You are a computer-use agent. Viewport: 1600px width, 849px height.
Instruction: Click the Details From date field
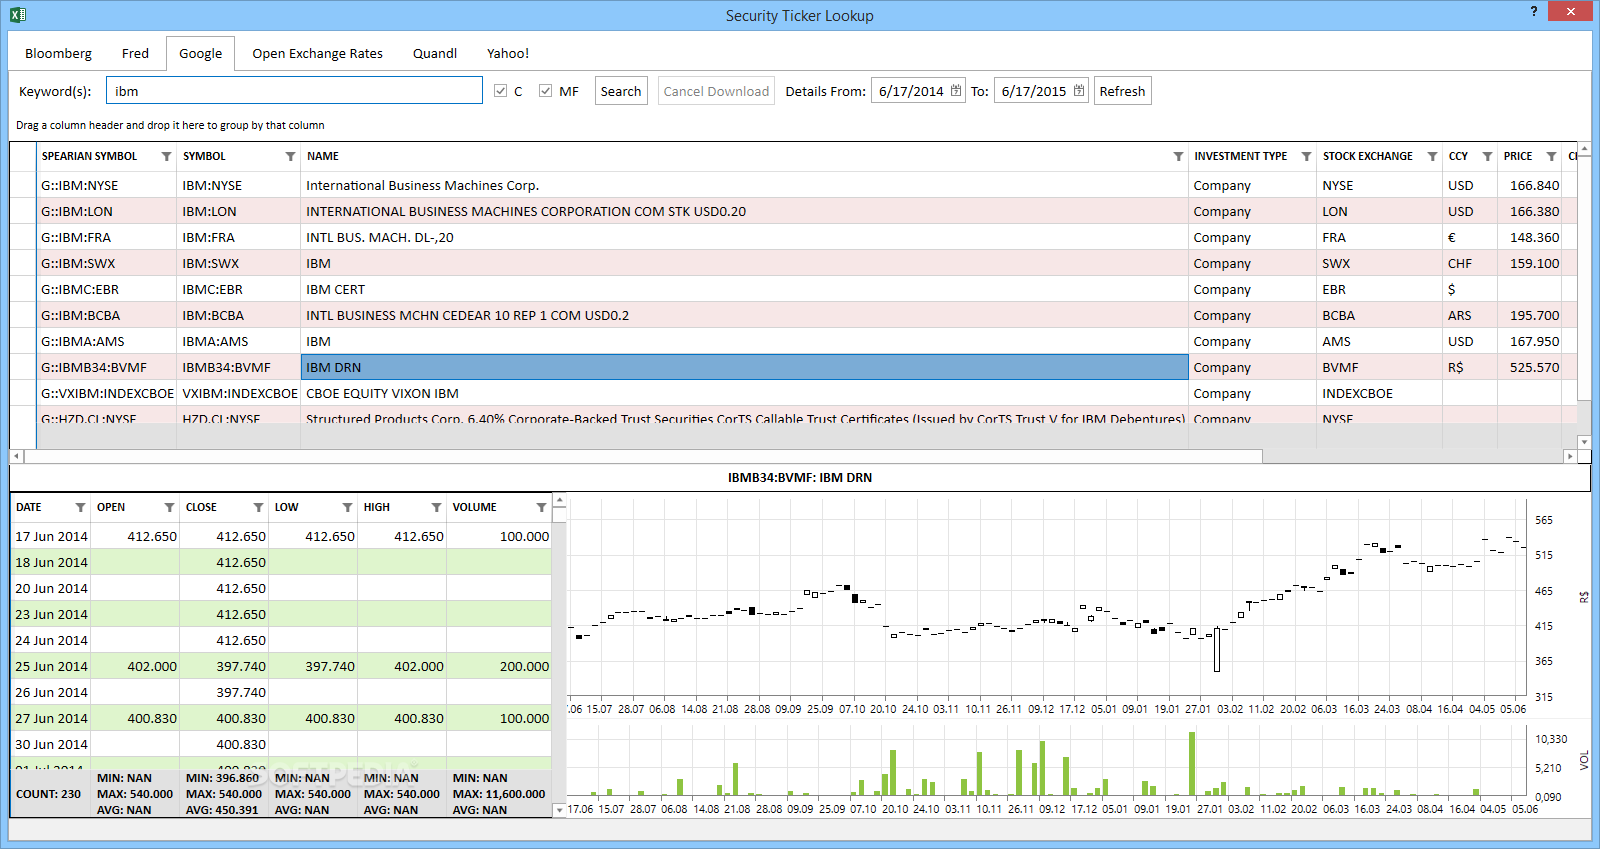tap(918, 91)
